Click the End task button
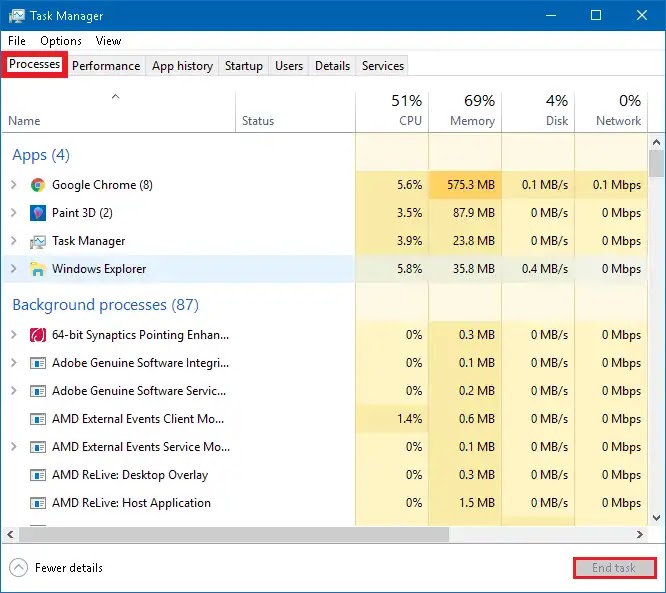This screenshot has width=666, height=593. 614,568
